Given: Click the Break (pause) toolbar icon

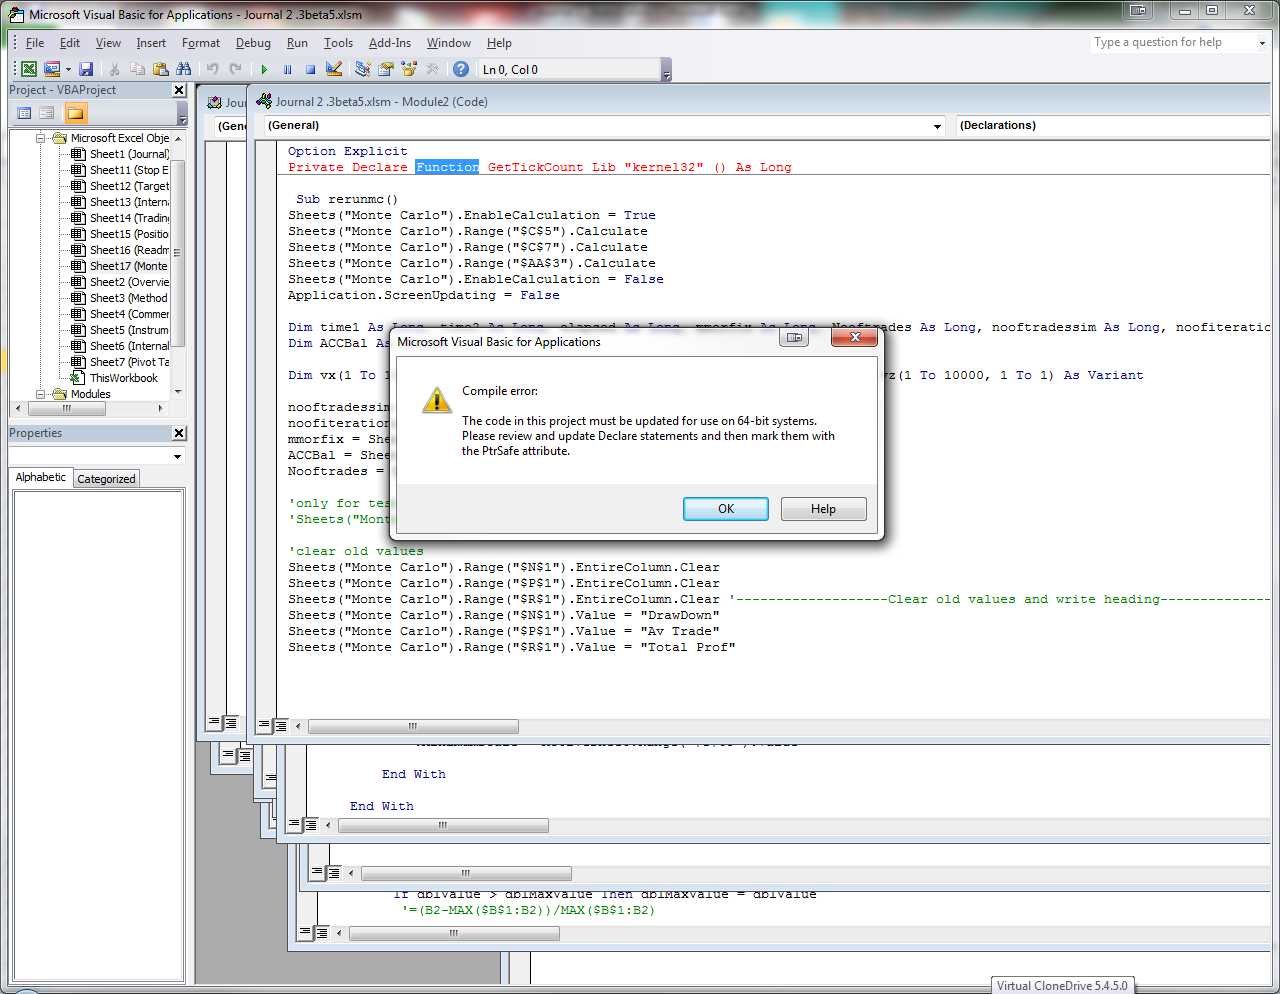Looking at the screenshot, I should [x=287, y=69].
